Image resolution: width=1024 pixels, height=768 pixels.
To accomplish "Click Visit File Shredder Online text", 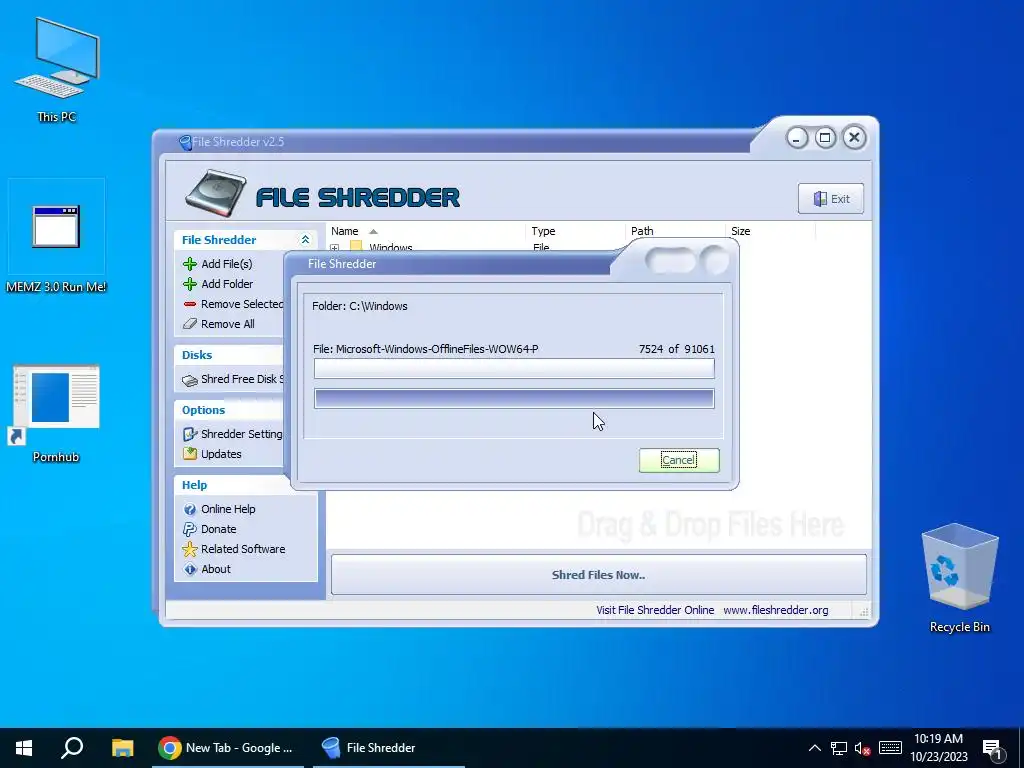I will click(654, 610).
